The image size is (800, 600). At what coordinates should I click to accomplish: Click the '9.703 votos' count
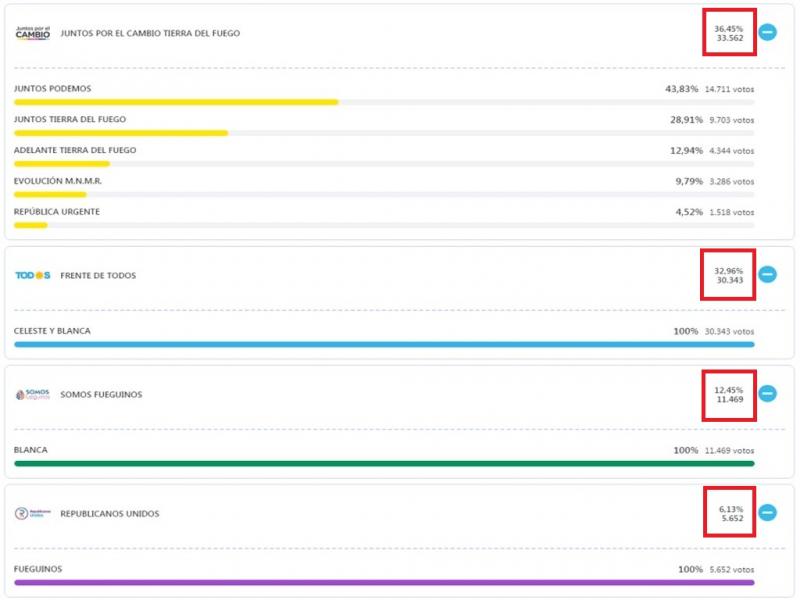coord(732,120)
